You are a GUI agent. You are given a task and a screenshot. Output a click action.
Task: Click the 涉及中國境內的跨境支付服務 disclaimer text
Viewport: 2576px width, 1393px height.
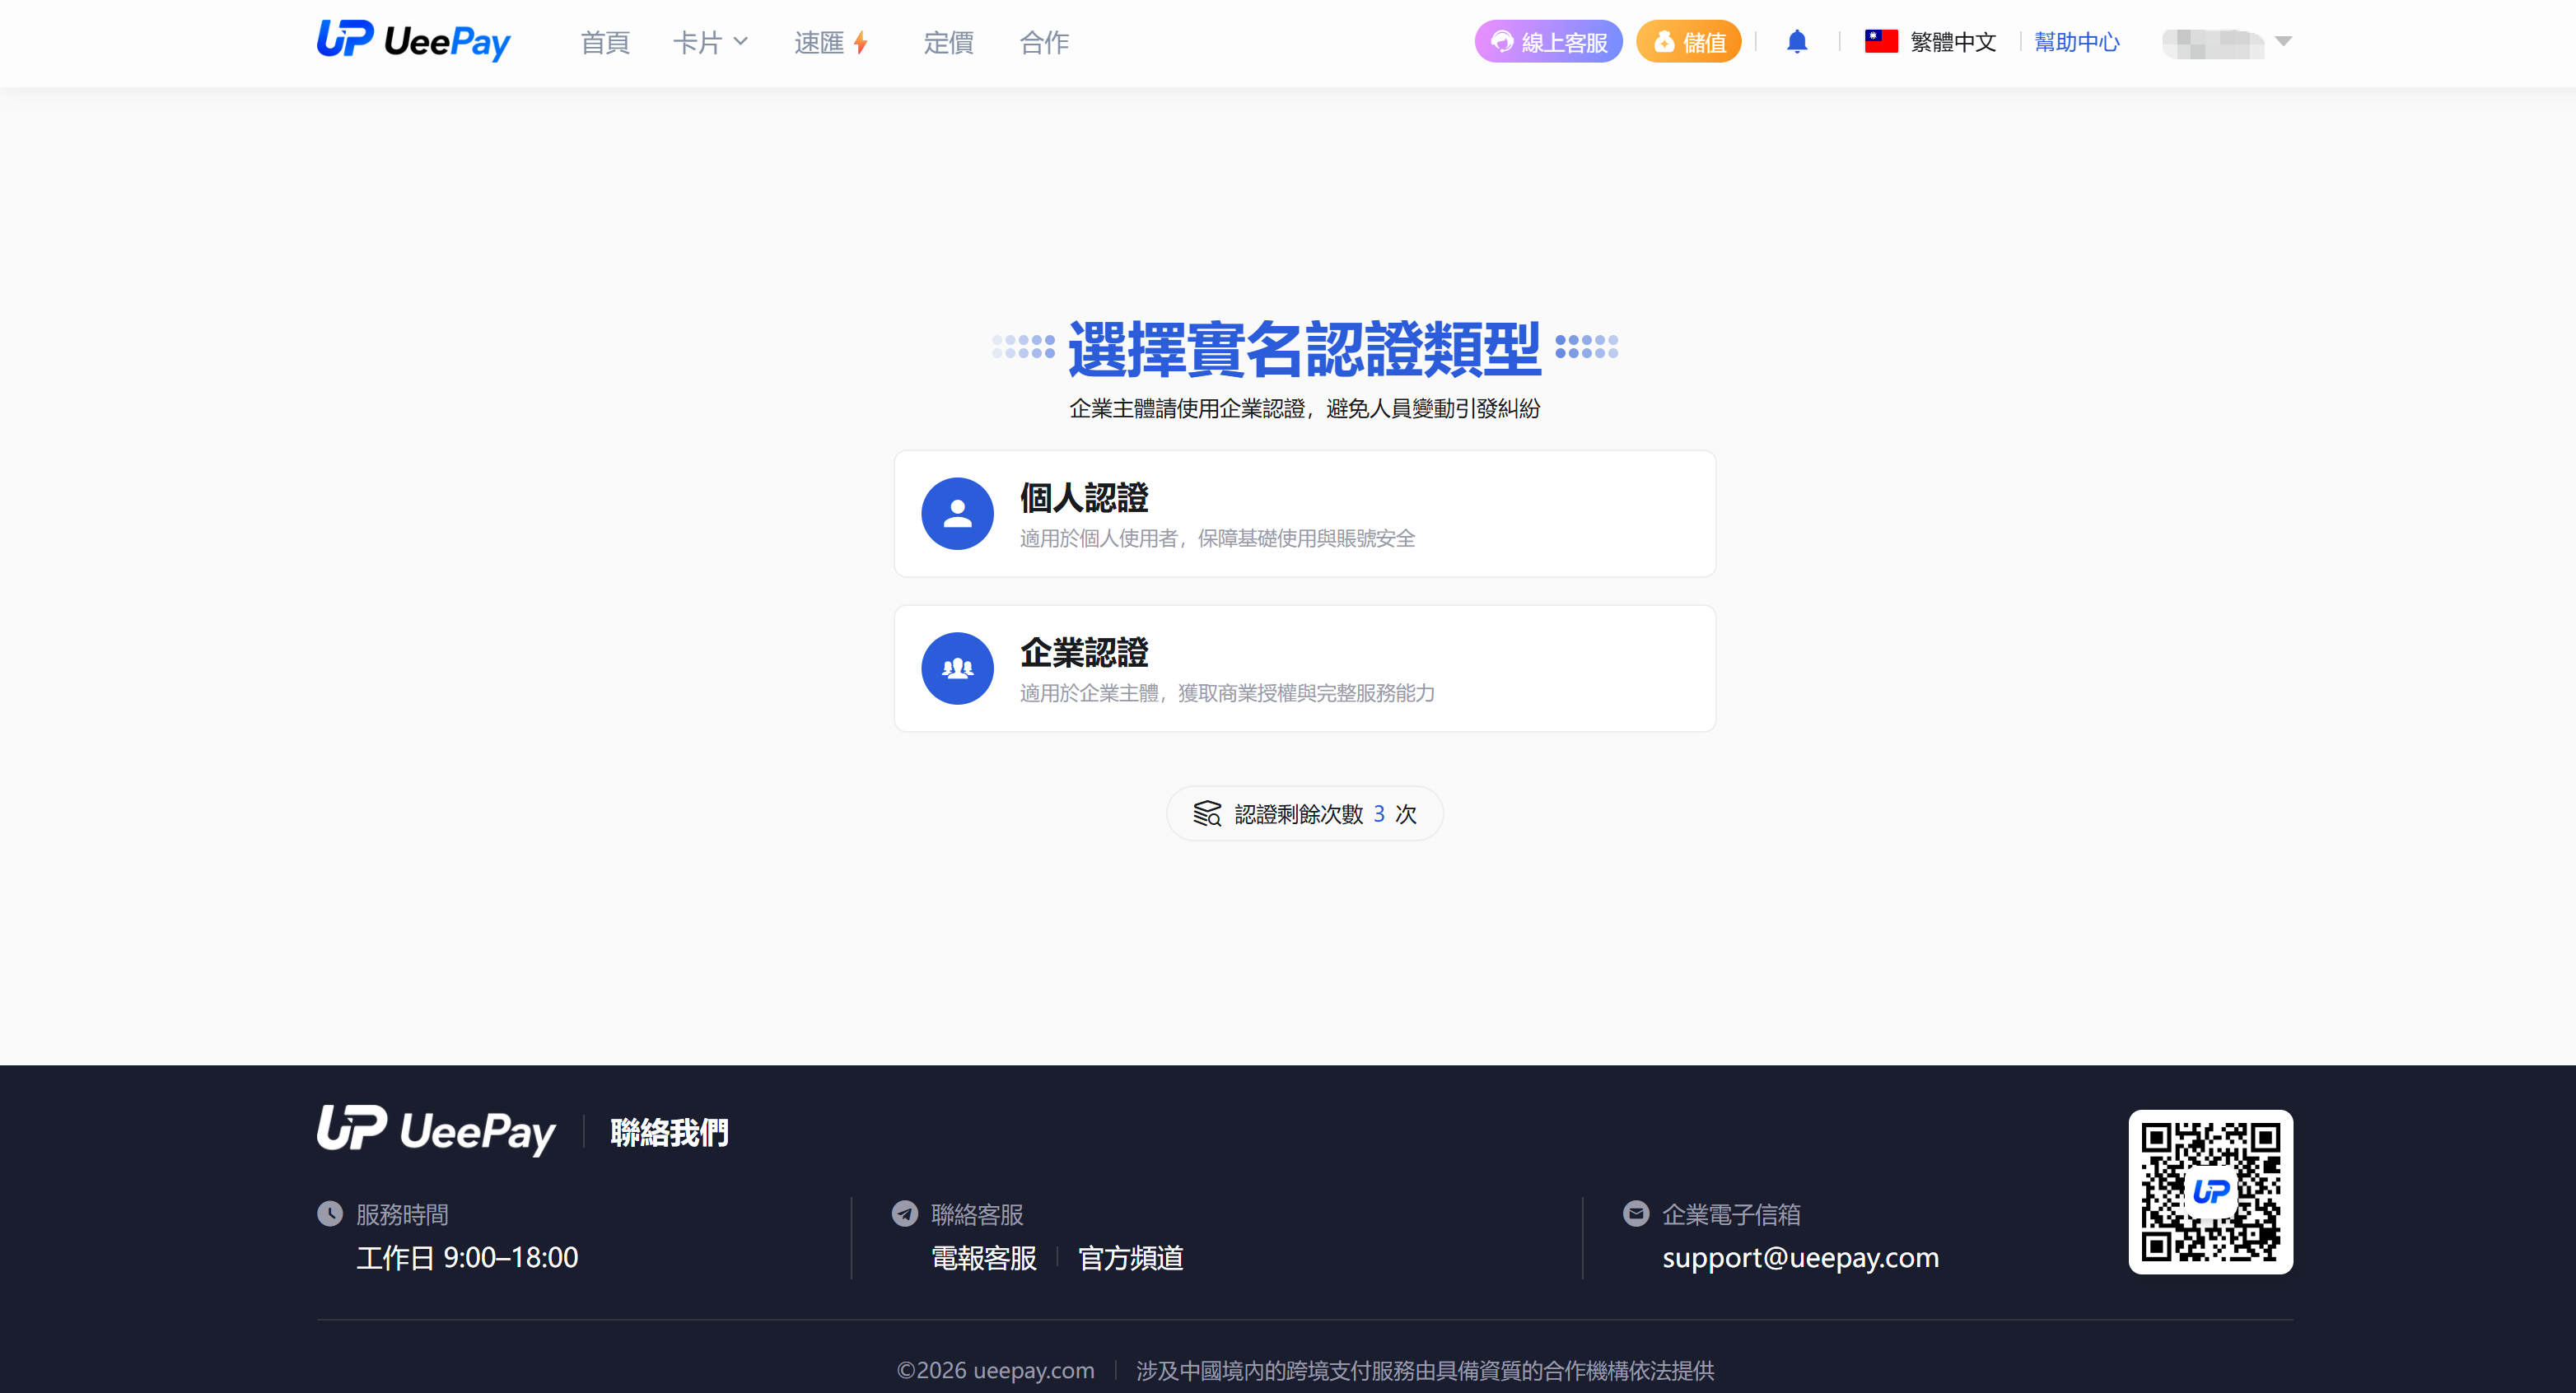[x=1425, y=1369]
